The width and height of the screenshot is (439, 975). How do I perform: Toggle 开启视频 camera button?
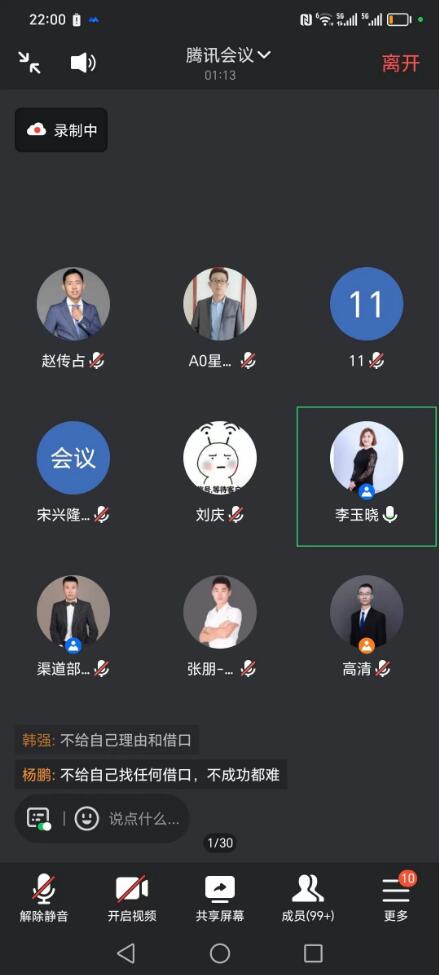tap(132, 898)
